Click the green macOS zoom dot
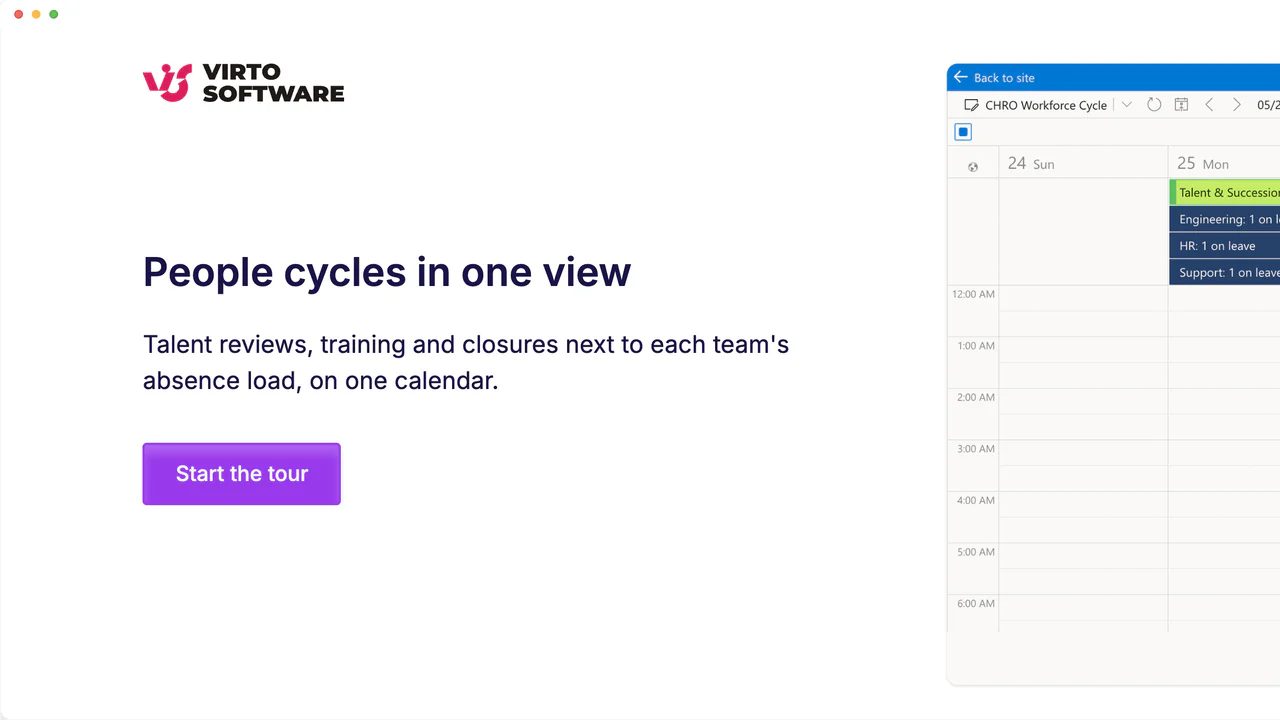1280x720 pixels. (x=53, y=14)
